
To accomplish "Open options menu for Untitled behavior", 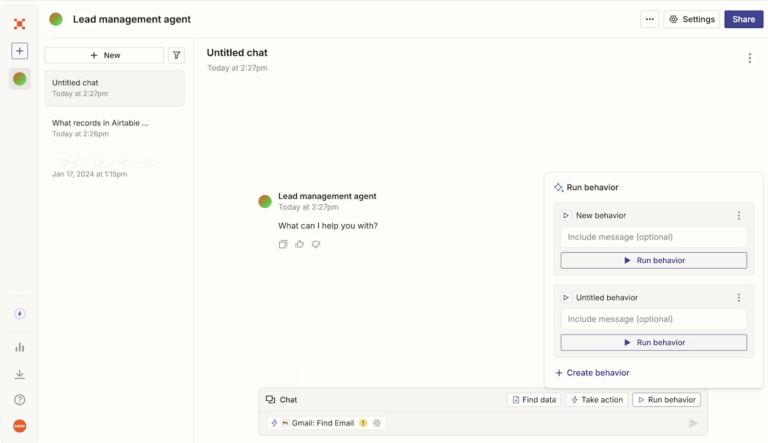I will click(x=739, y=297).
